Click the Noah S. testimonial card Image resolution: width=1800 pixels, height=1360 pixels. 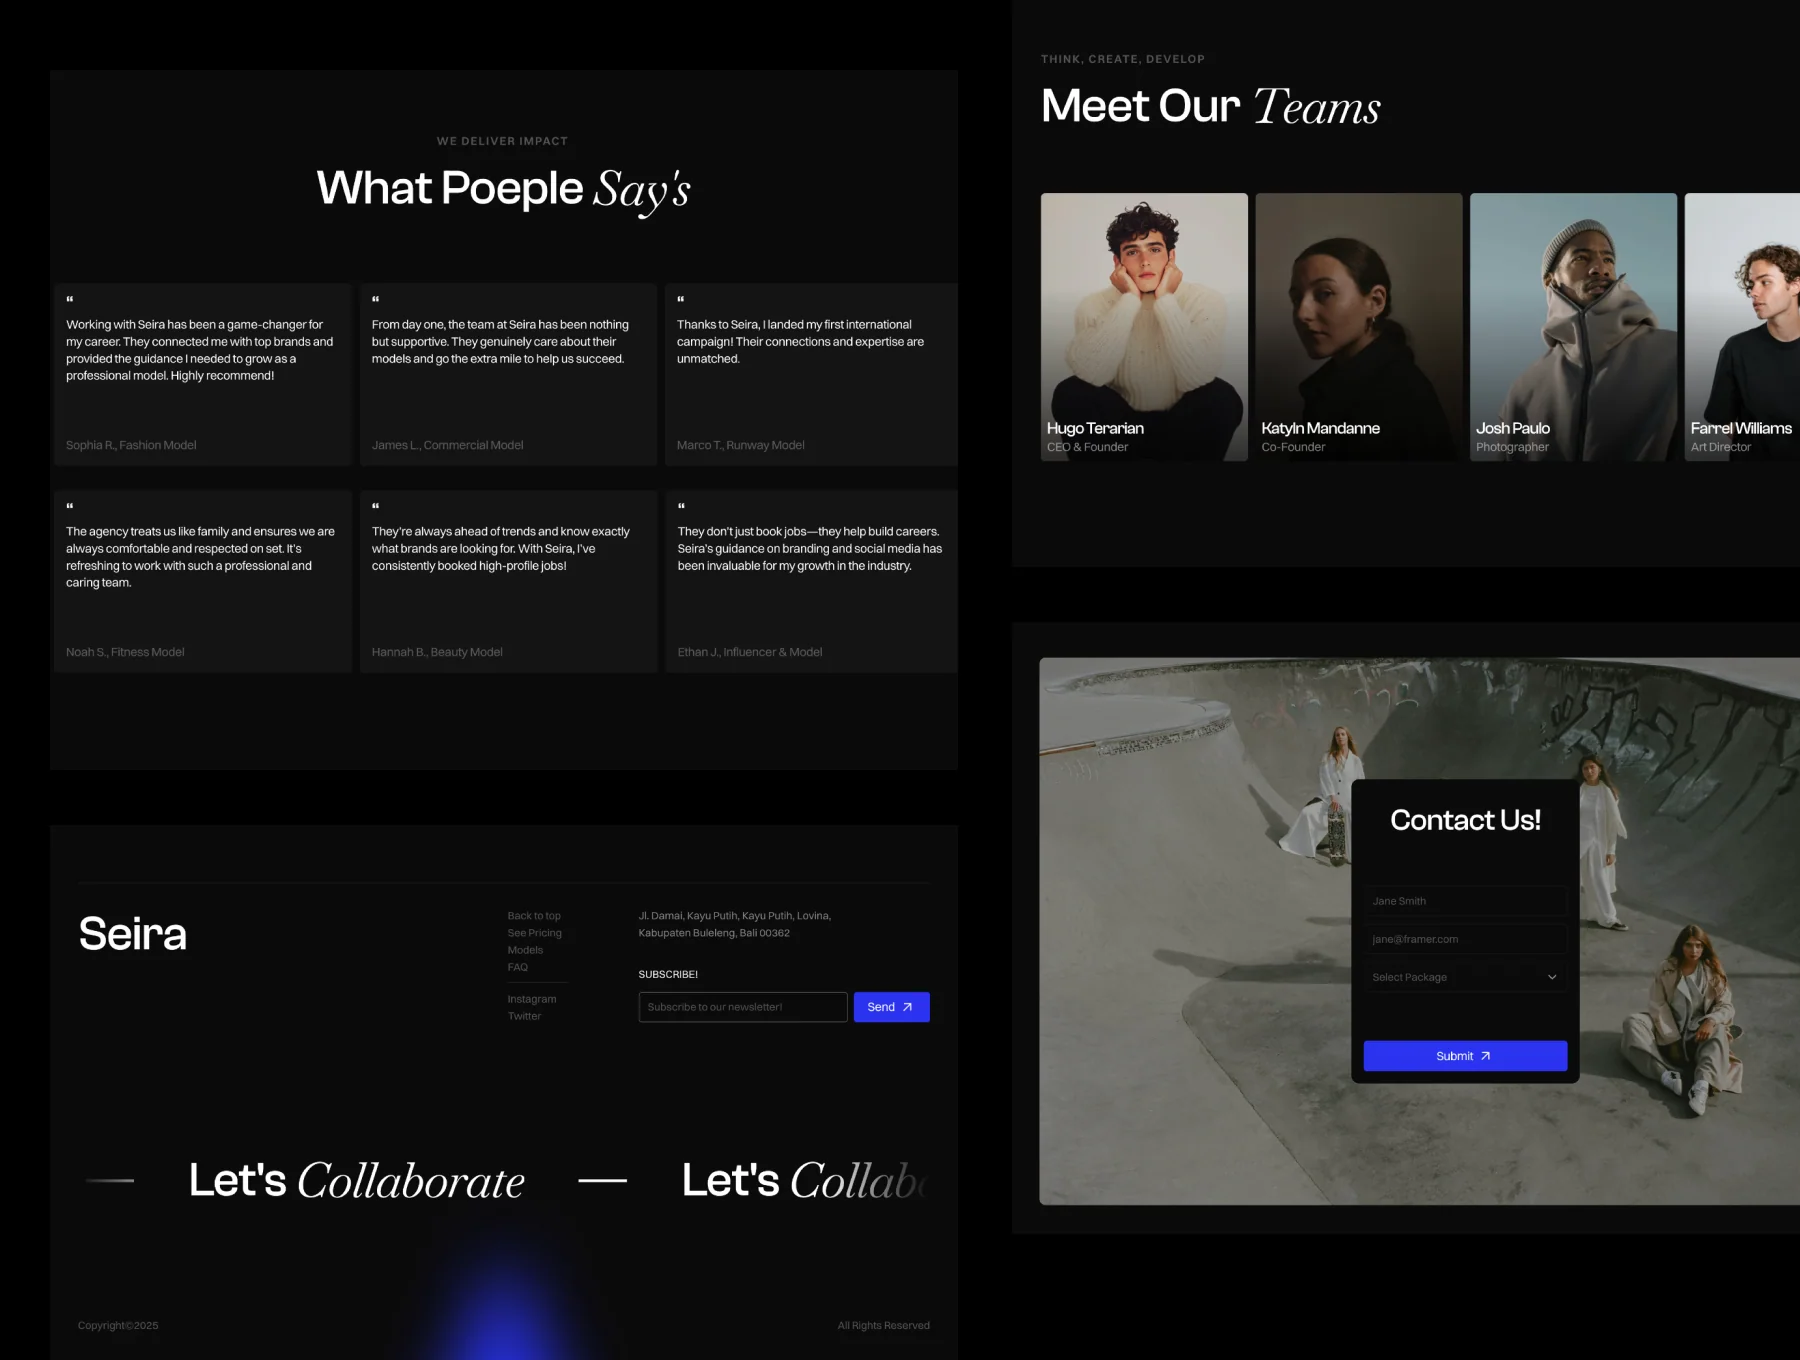(203, 582)
